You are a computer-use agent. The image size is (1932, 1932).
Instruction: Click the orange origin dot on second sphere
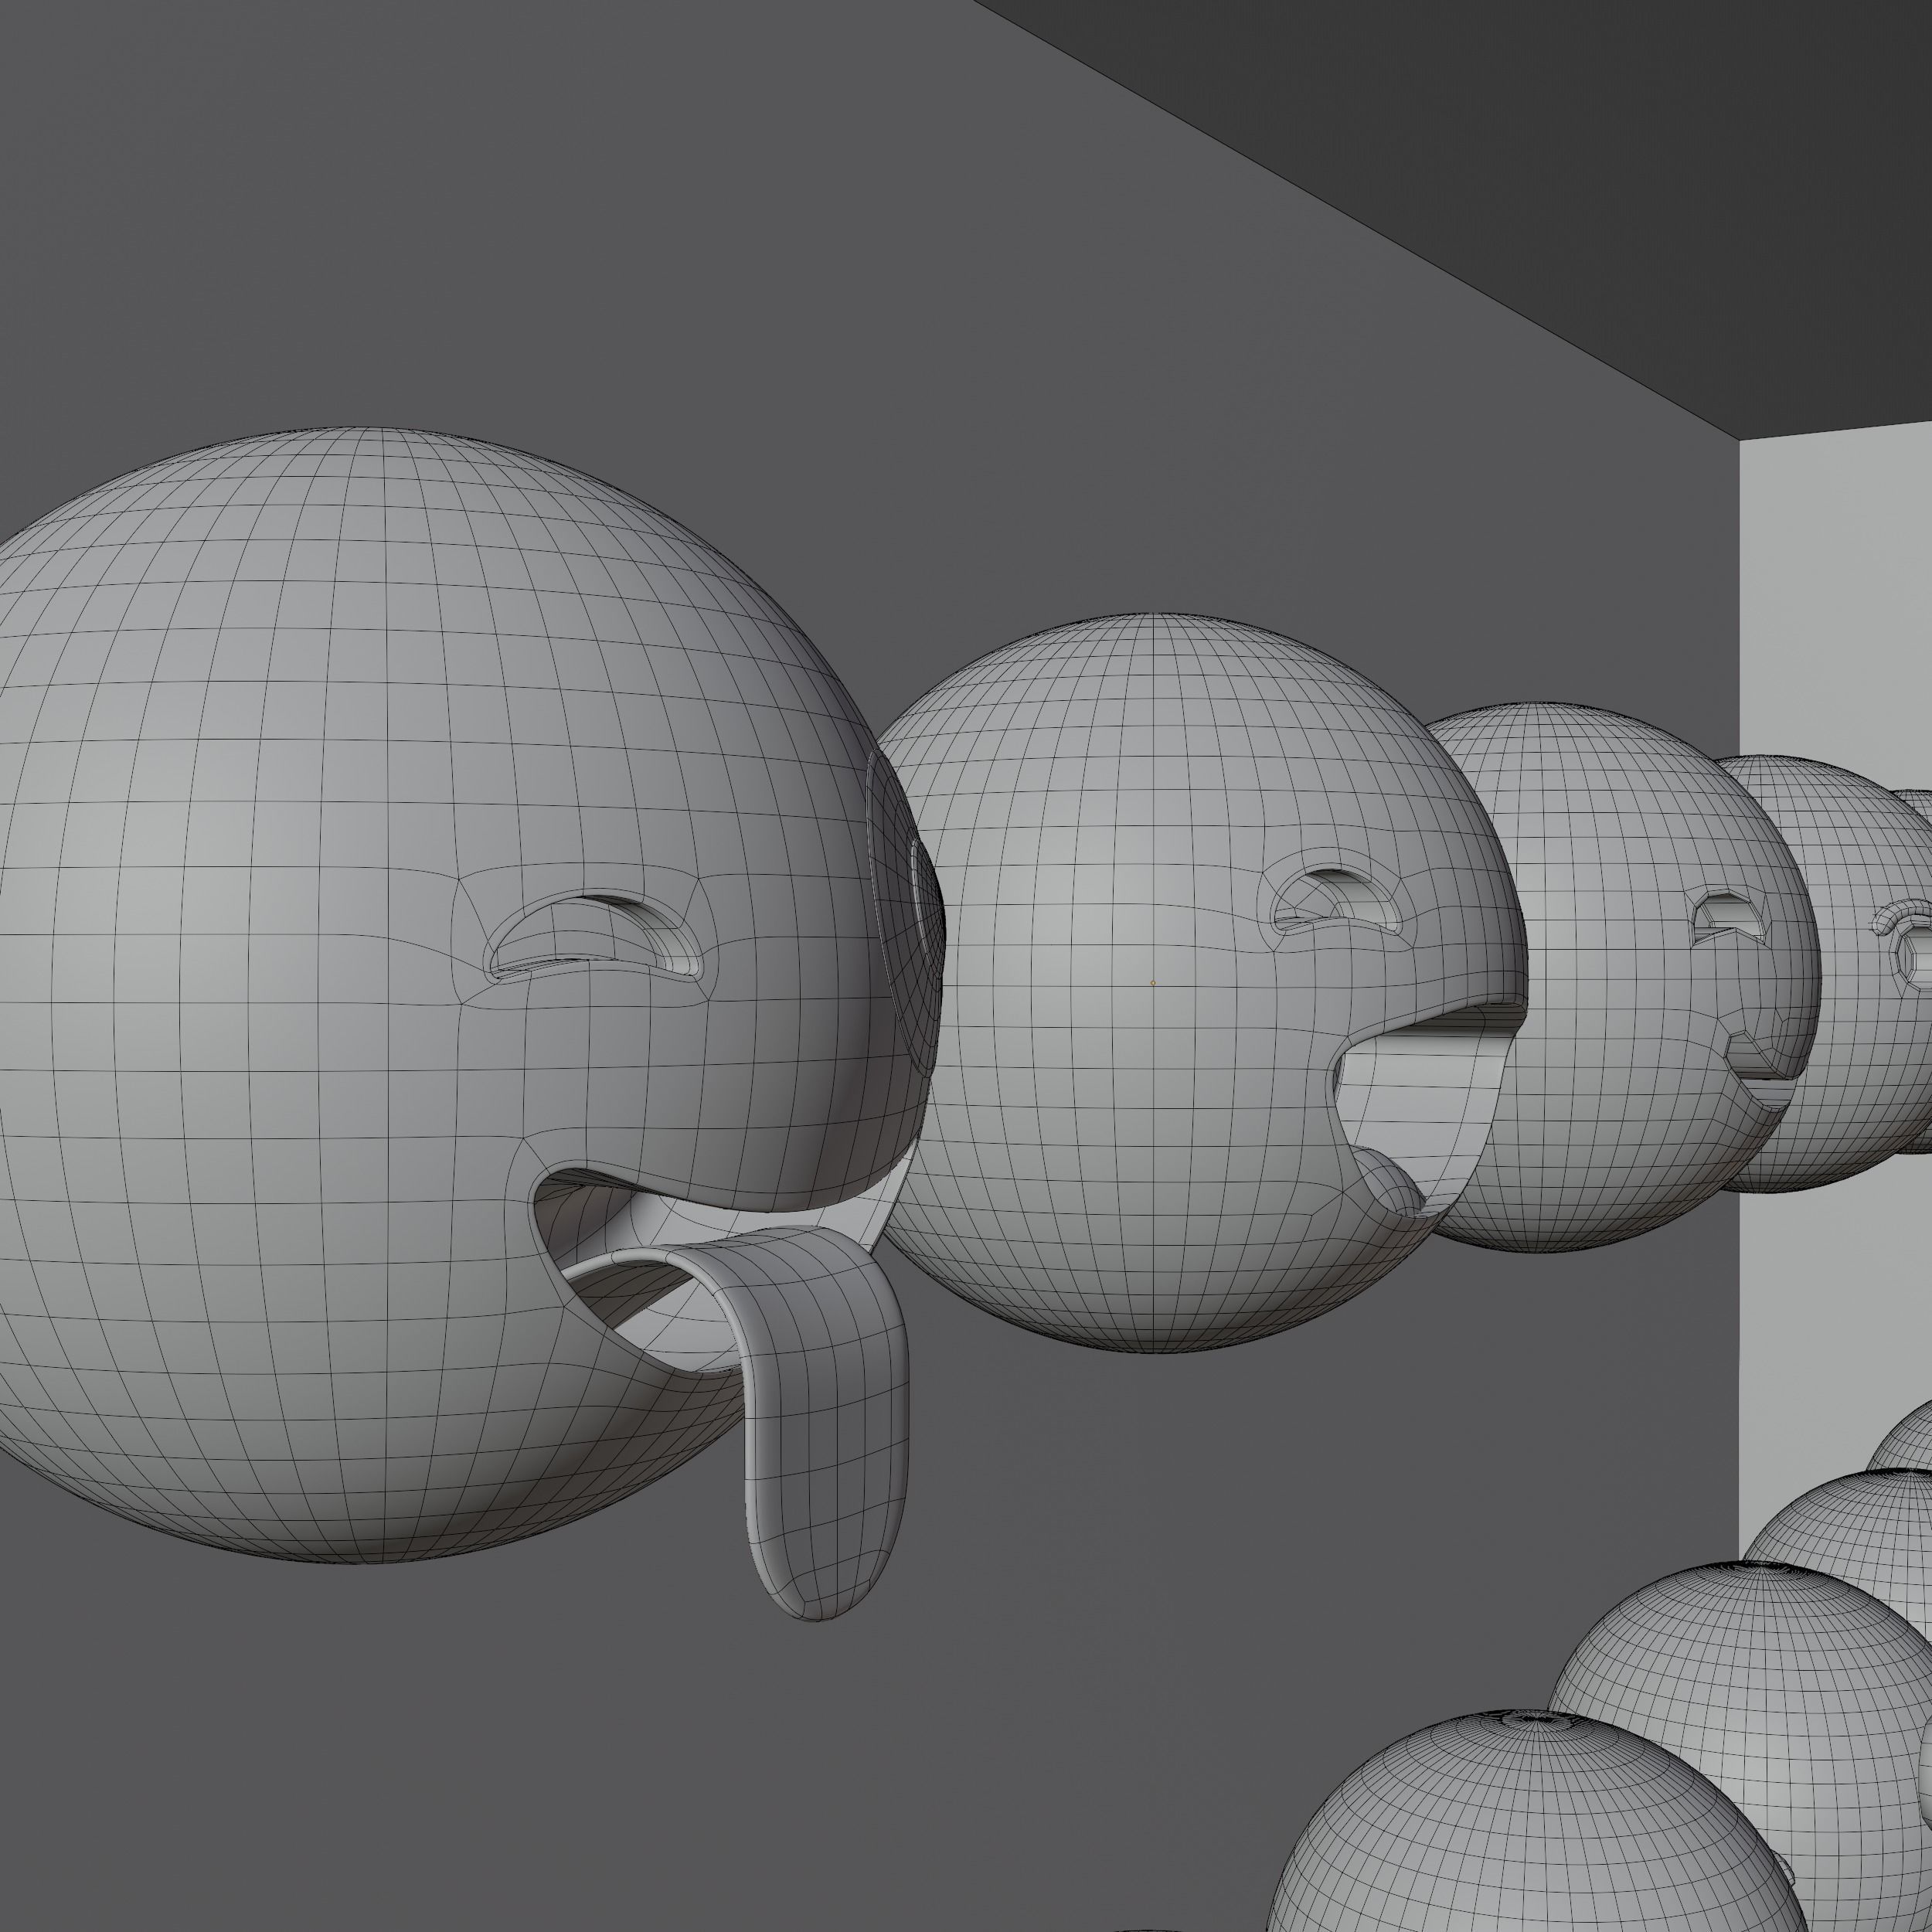[1153, 983]
